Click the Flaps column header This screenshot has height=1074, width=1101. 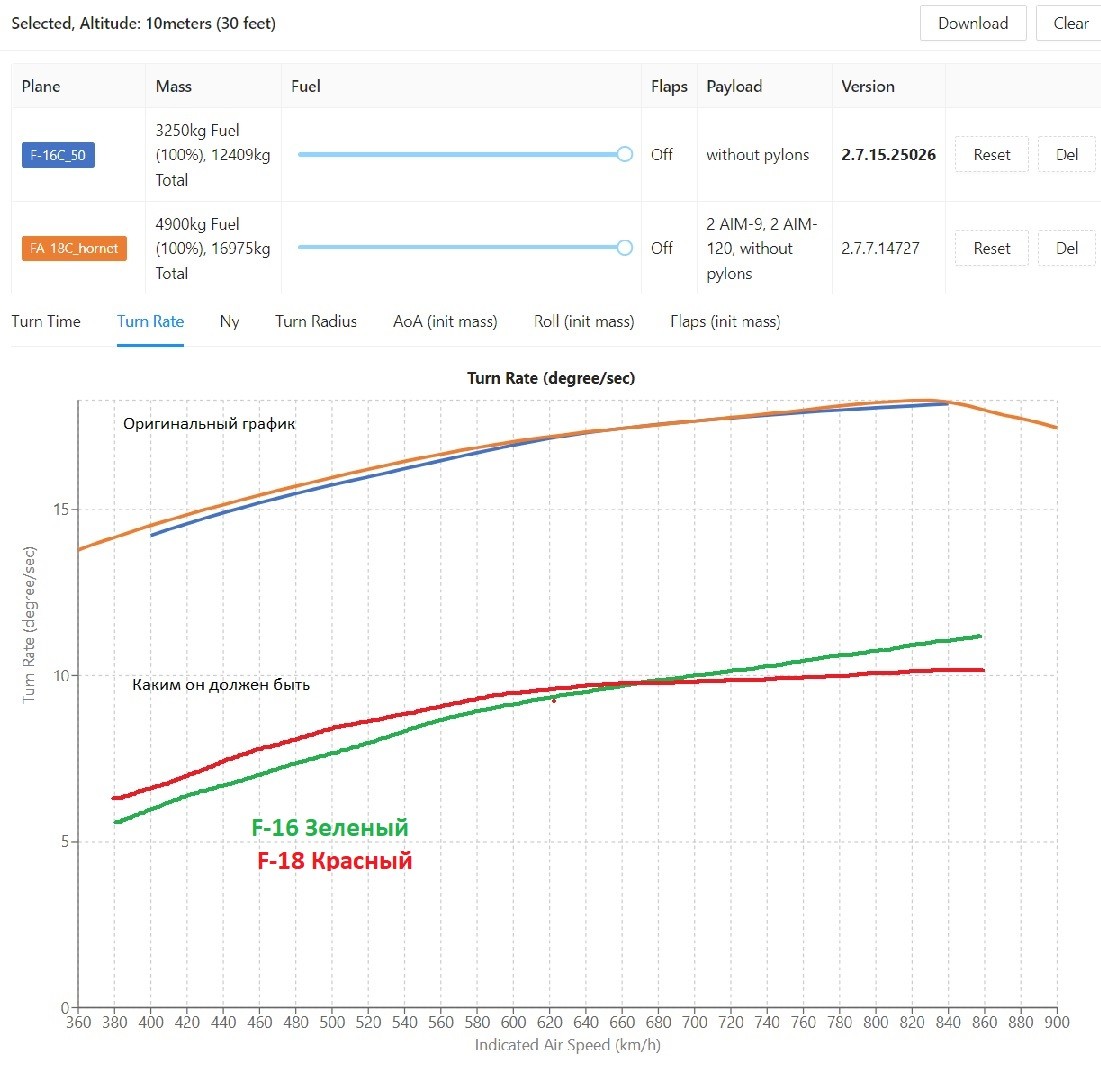pyautogui.click(x=669, y=86)
